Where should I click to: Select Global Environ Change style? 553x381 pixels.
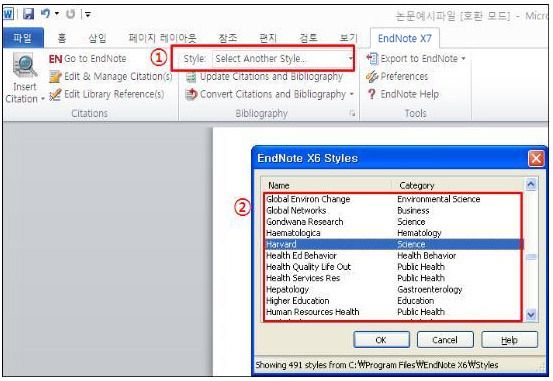tap(392, 199)
